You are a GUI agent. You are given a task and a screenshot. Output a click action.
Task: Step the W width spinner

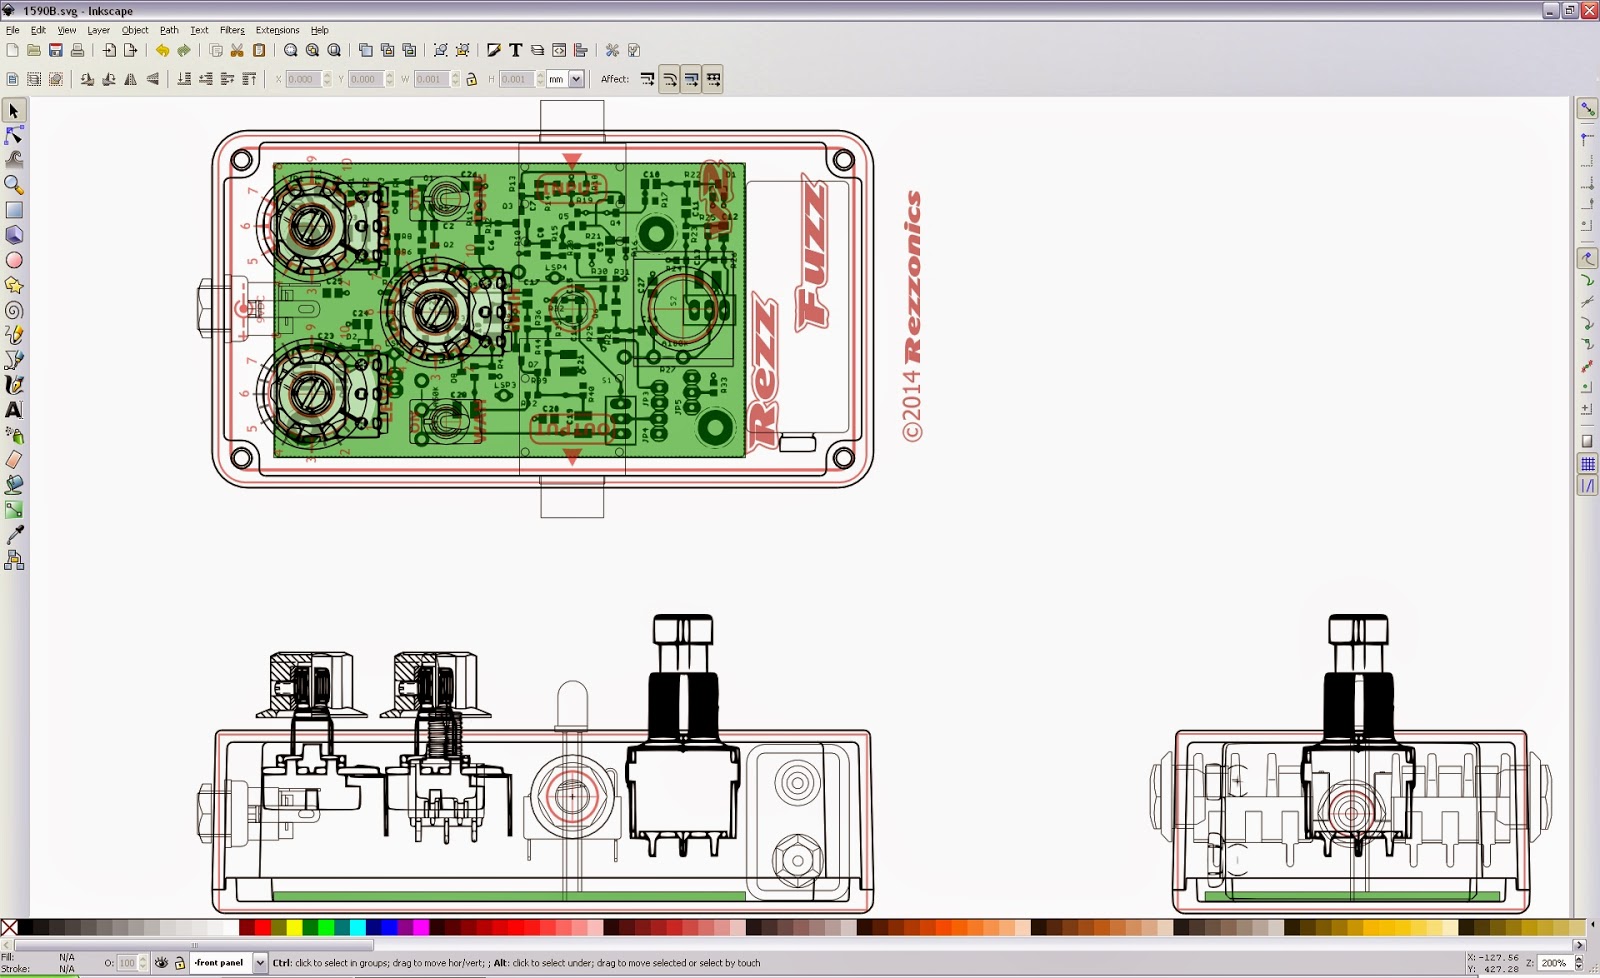click(x=456, y=79)
